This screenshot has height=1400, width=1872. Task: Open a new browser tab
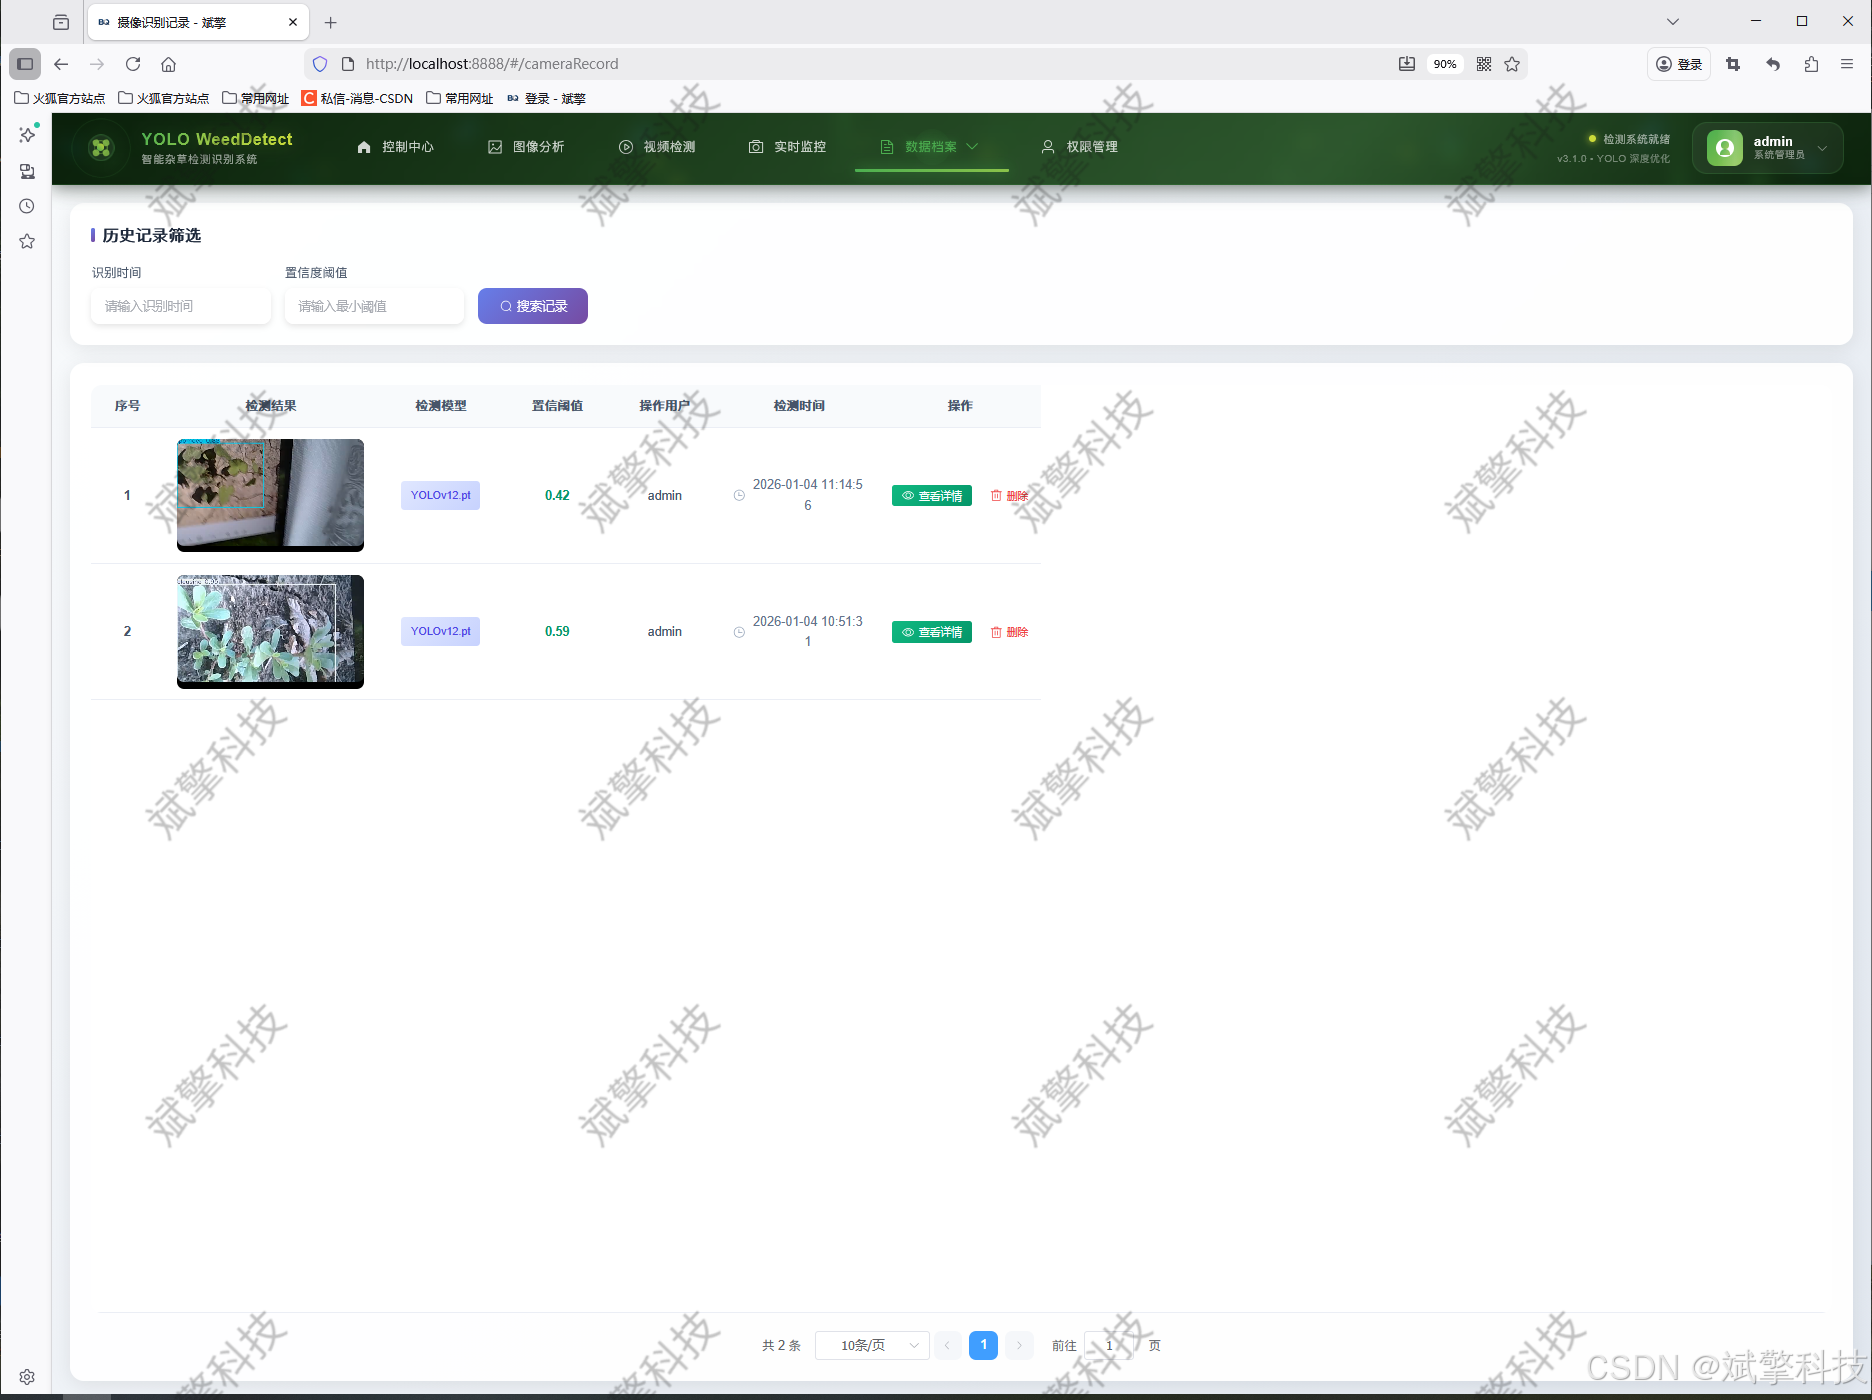[x=331, y=22]
